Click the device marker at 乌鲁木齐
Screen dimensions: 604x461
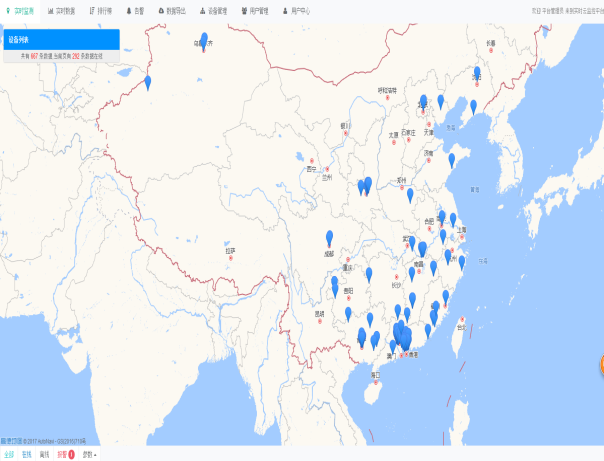204,42
